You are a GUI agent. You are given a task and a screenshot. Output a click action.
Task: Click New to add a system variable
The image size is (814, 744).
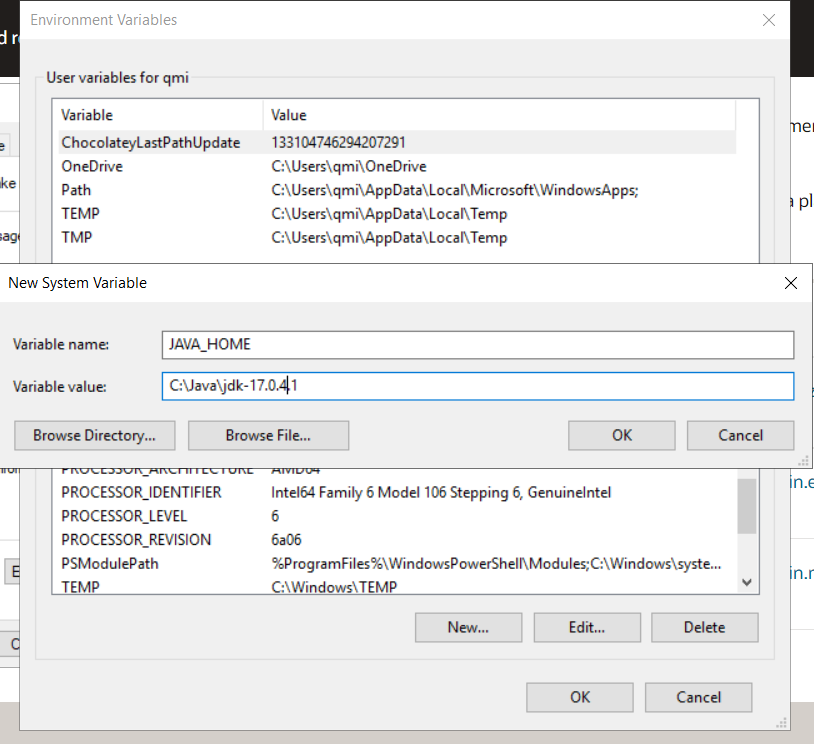[468, 627]
